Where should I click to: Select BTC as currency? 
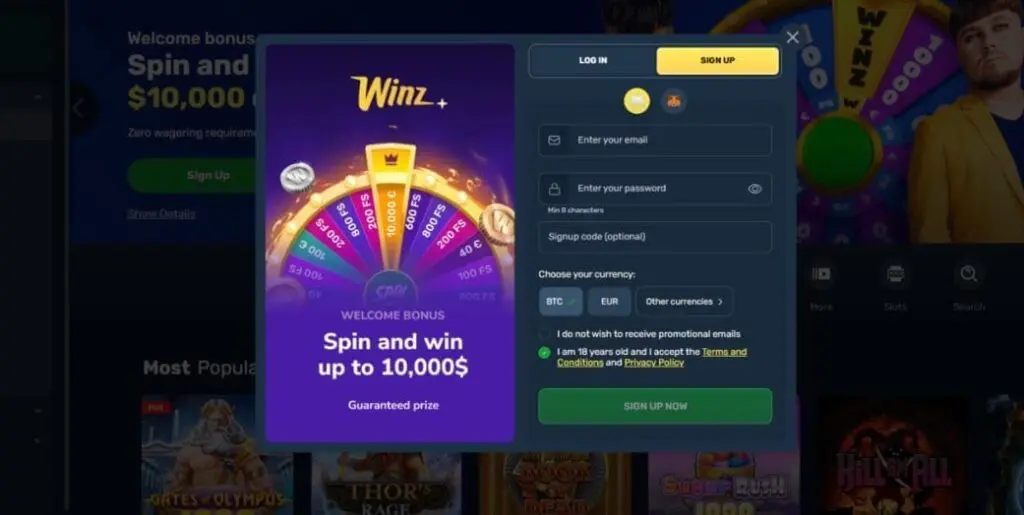click(560, 302)
